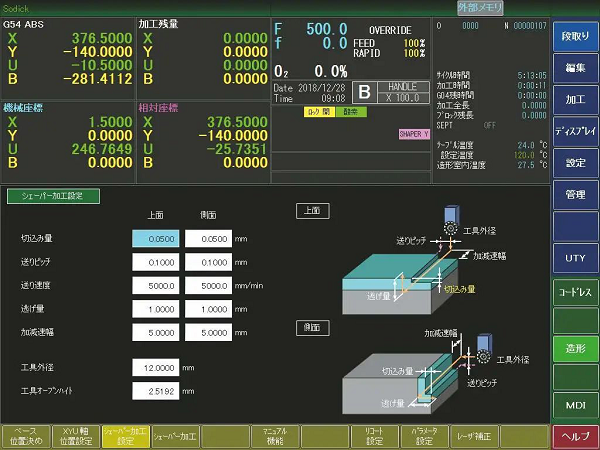This screenshot has width=600, height=450.
Task: Click the G54 ABS B value -281.4112
Action: tap(97, 79)
